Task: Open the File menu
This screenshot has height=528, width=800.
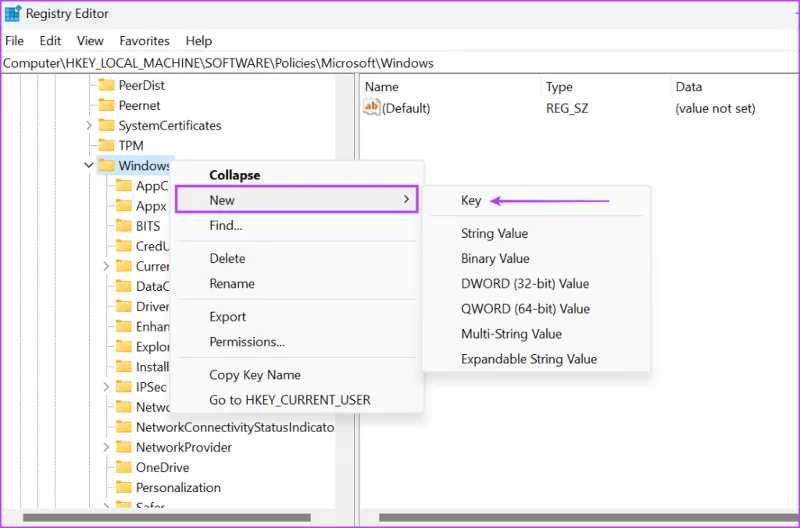Action: [14, 41]
